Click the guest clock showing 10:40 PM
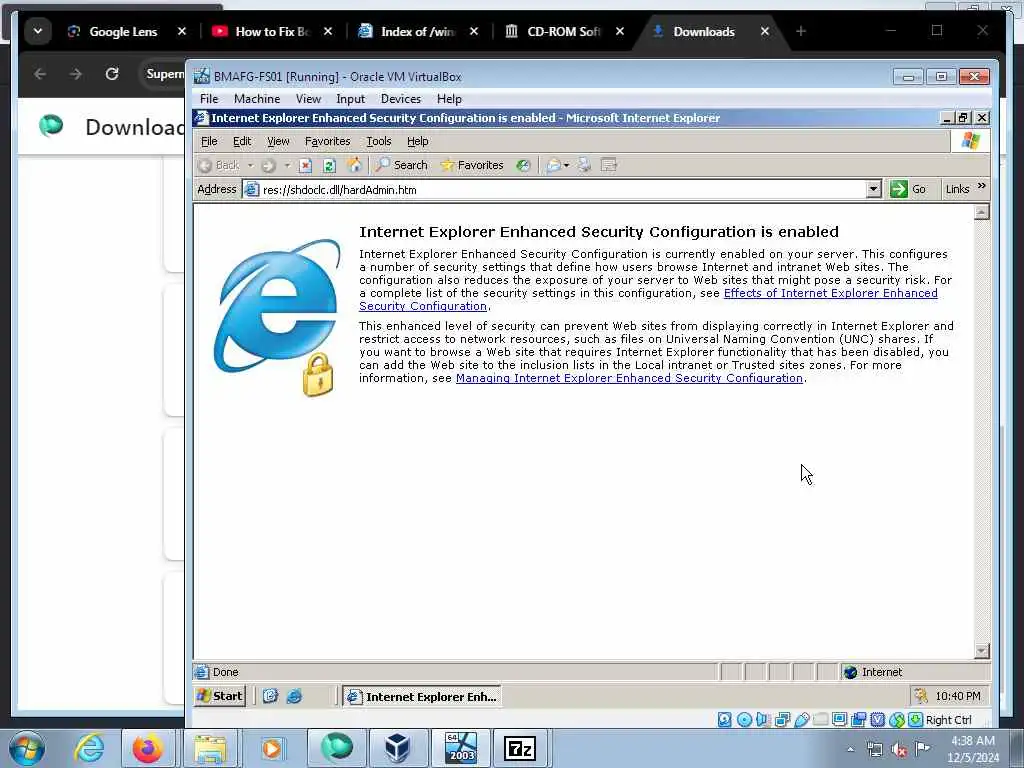The height and width of the screenshot is (768, 1024). coord(958,696)
